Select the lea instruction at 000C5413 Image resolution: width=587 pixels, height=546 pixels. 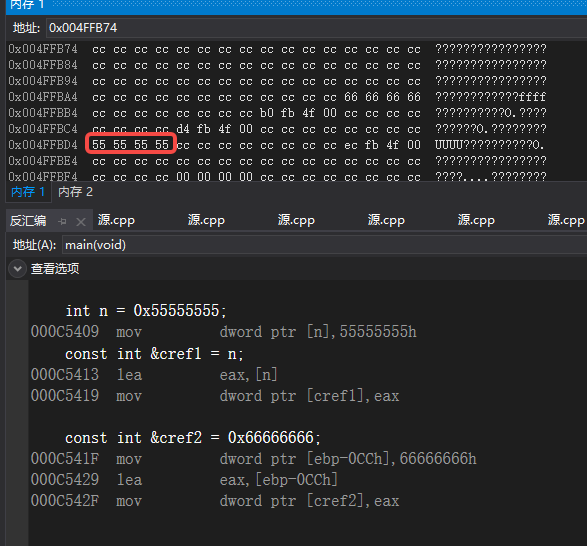coord(154,374)
